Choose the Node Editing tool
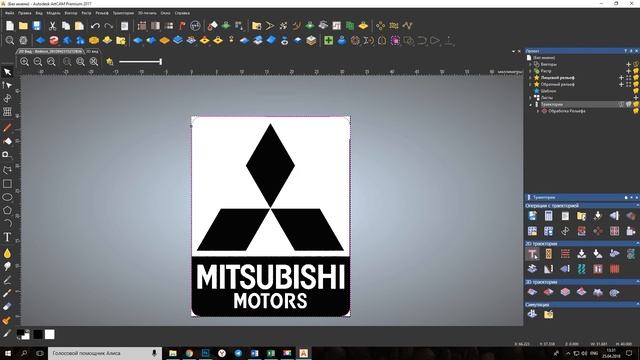Viewport: 640px width, 360px height. pos(7,85)
